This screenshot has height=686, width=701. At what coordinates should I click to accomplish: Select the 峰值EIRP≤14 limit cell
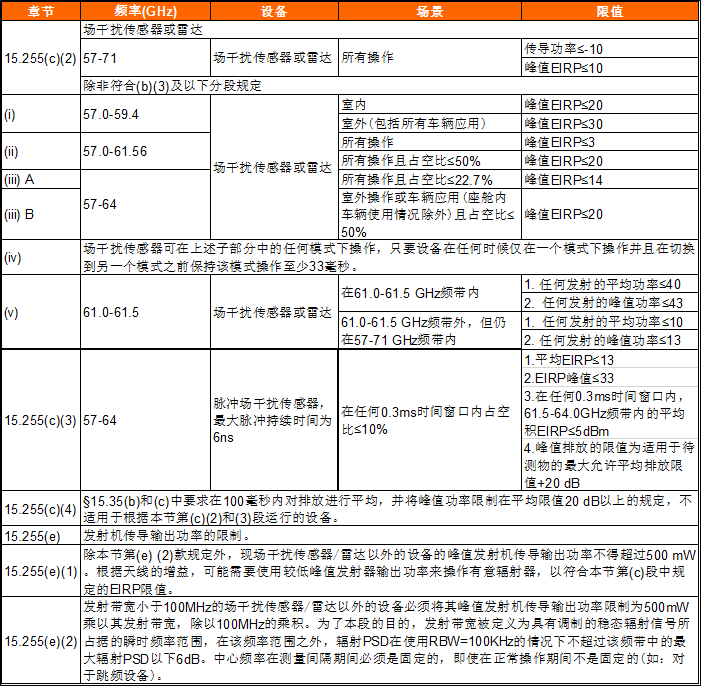pos(609,180)
